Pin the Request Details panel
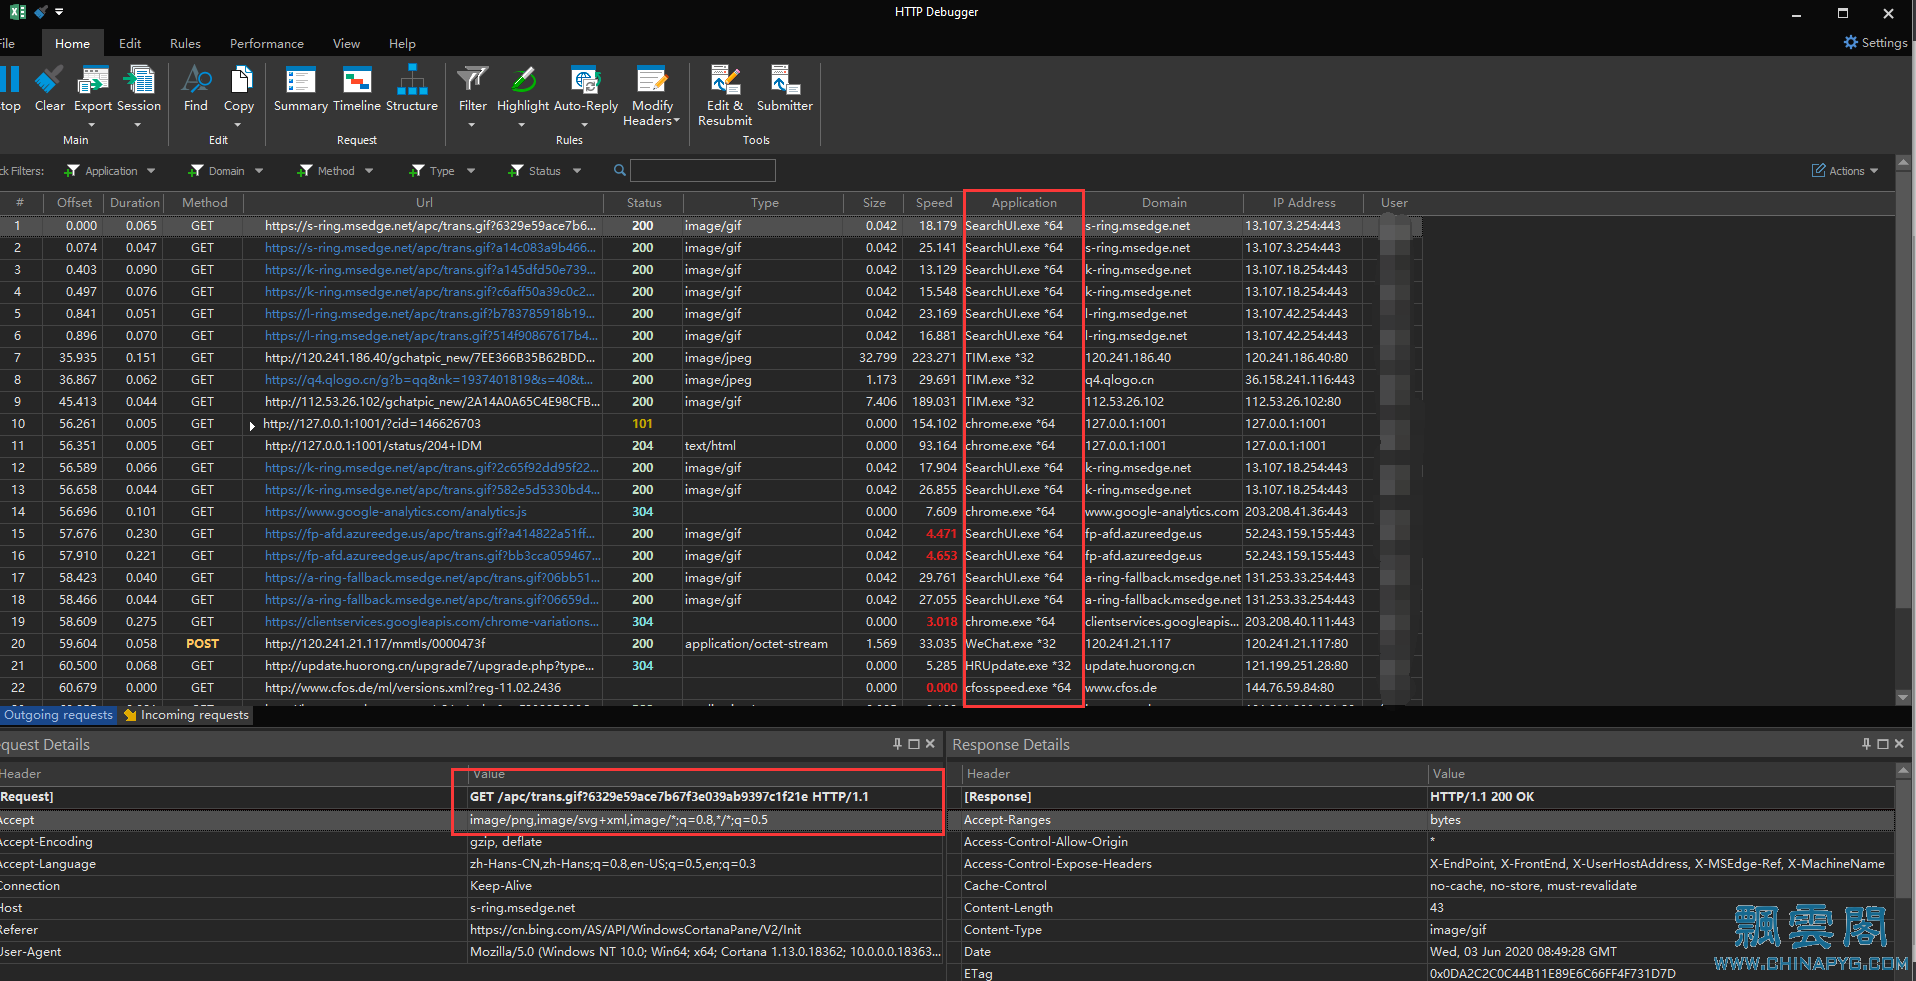The width and height of the screenshot is (1916, 981). [x=897, y=744]
